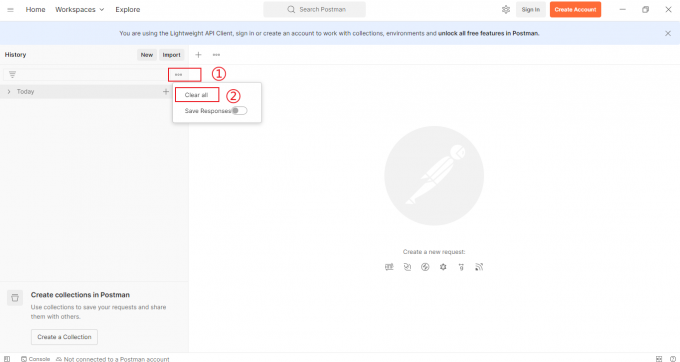Create a new Socket.IO request (circle icon)
This screenshot has height=362, width=680.
click(x=425, y=267)
